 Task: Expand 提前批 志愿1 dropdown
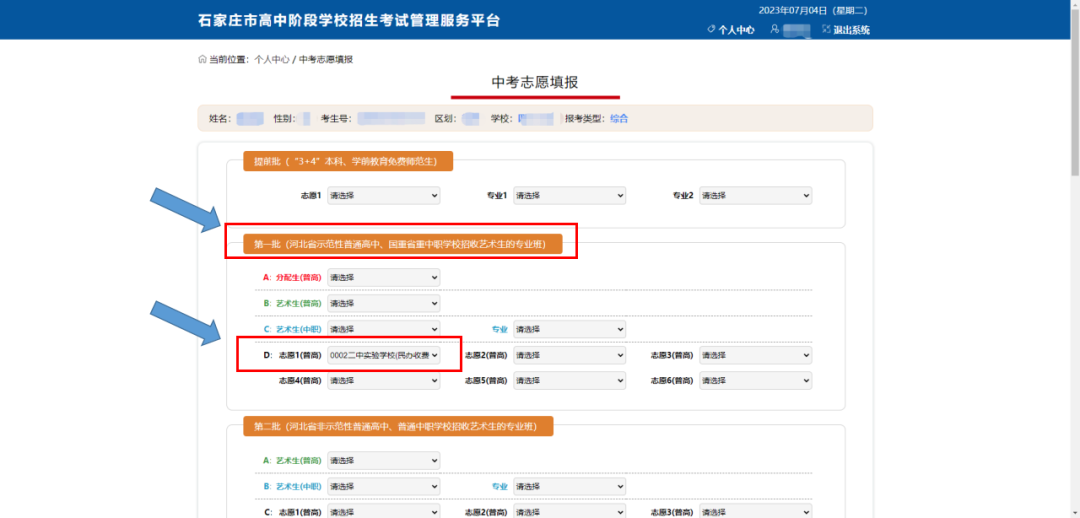pyautogui.click(x=384, y=196)
